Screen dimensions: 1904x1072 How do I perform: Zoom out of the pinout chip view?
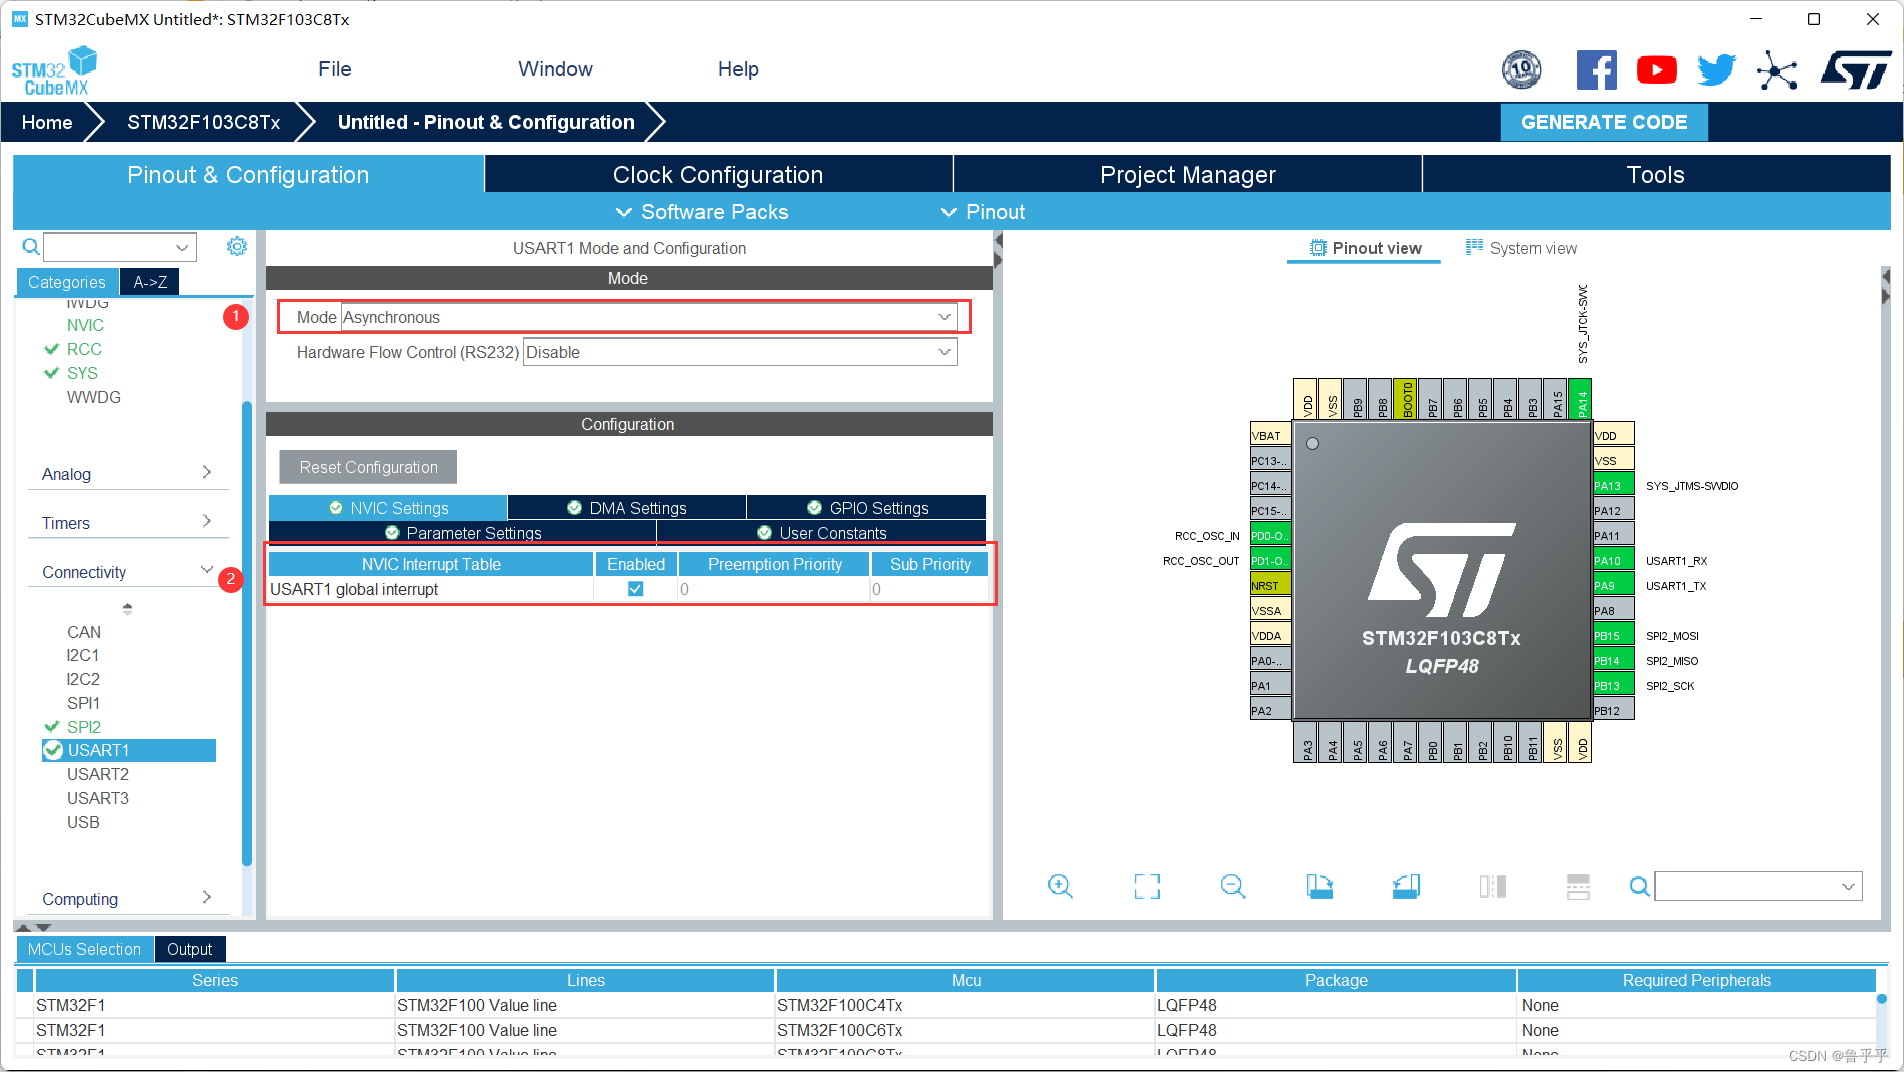coord(1233,886)
